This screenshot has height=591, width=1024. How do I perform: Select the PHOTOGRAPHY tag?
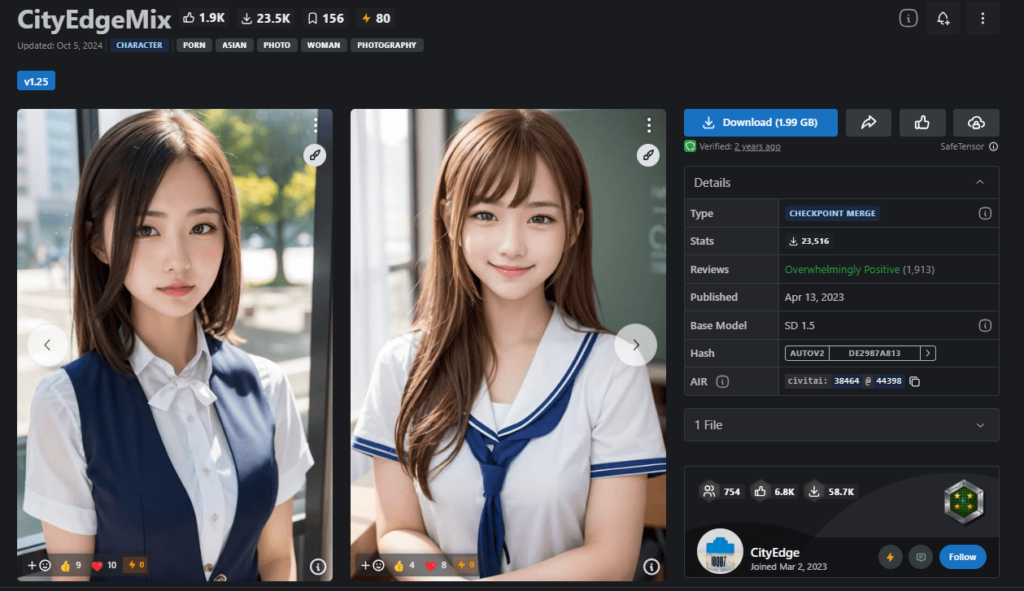point(386,45)
